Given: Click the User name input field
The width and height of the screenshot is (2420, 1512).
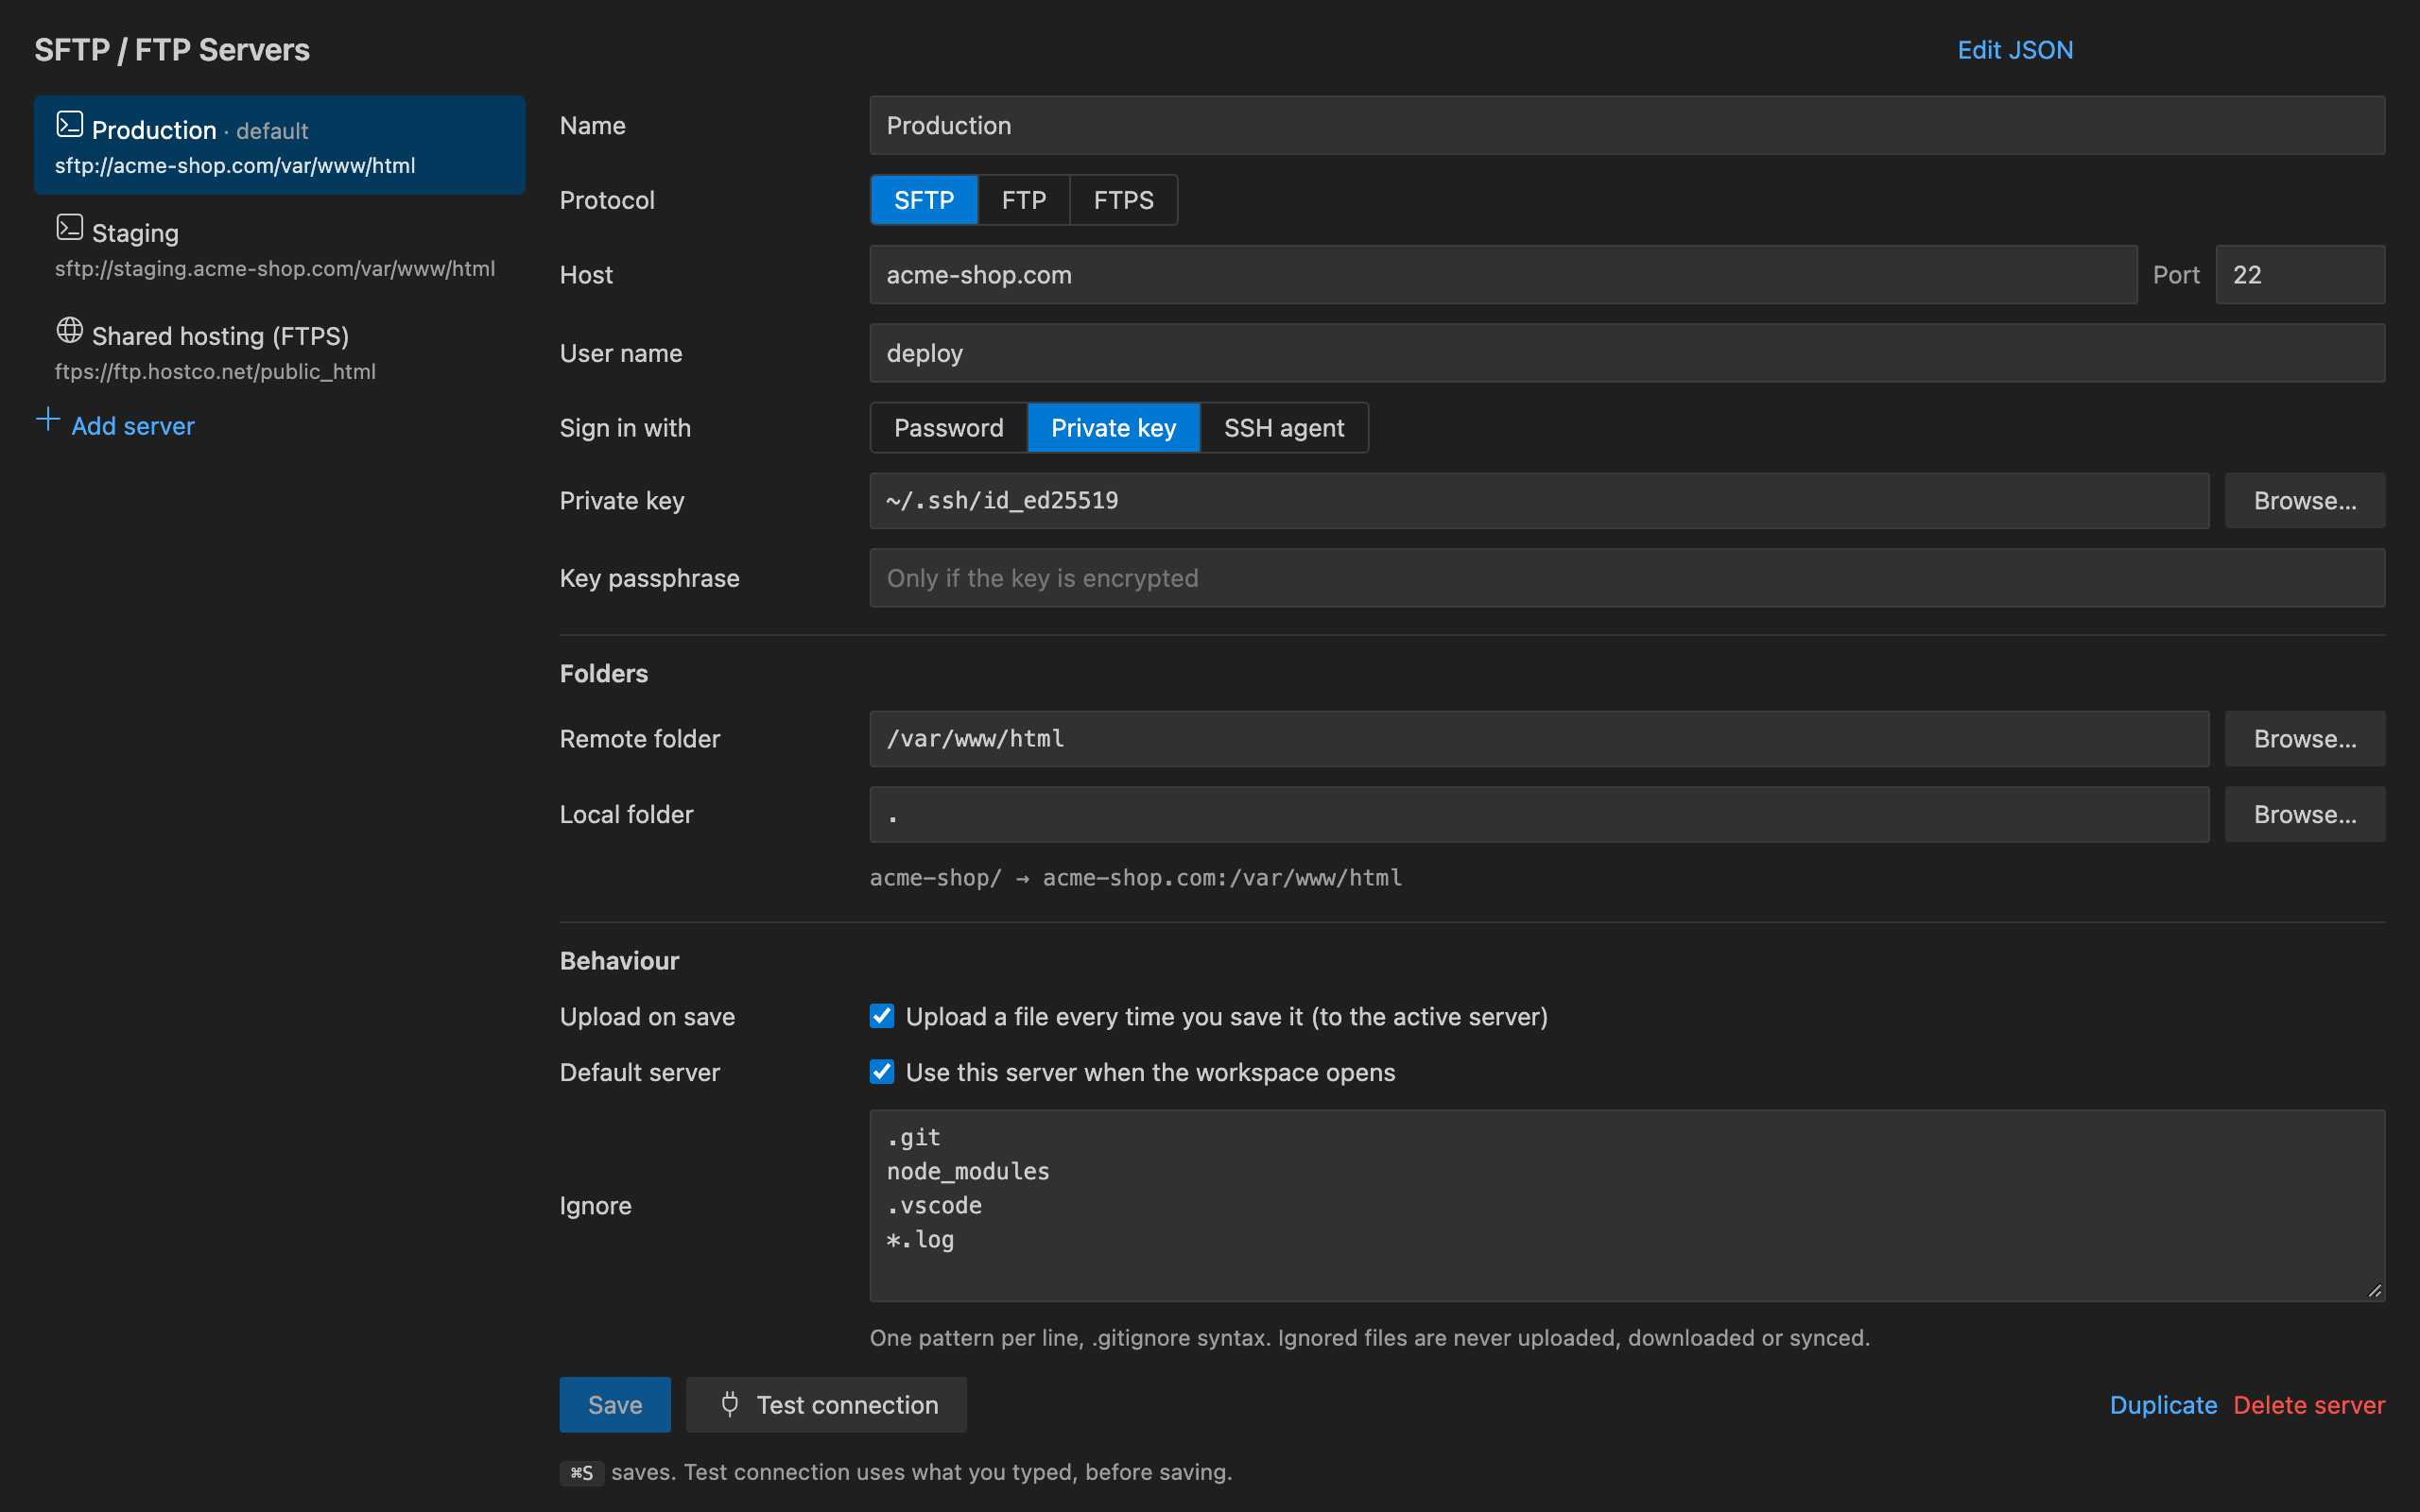Looking at the screenshot, I should 1627,353.
